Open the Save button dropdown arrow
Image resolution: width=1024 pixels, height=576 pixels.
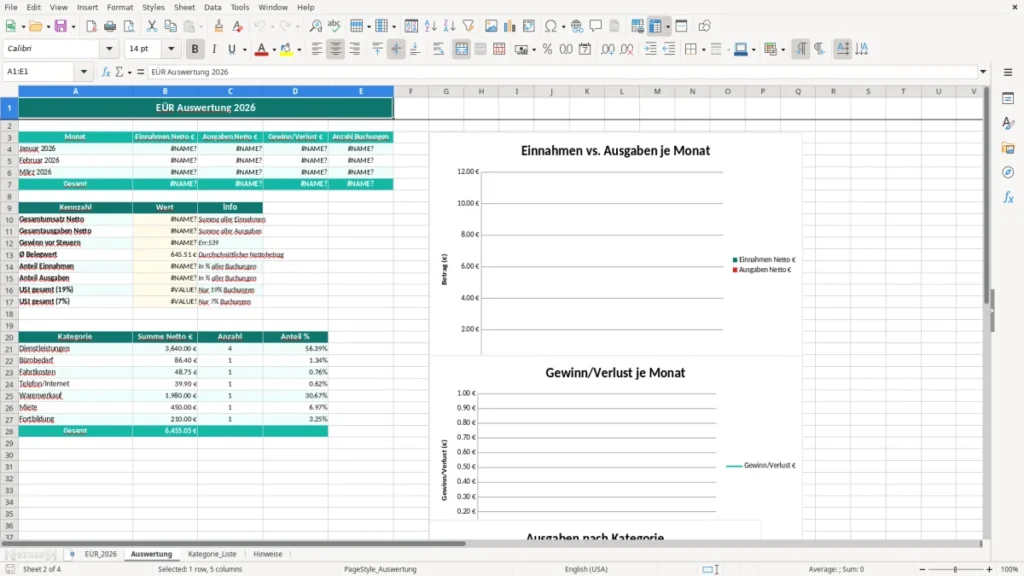[x=73, y=27]
